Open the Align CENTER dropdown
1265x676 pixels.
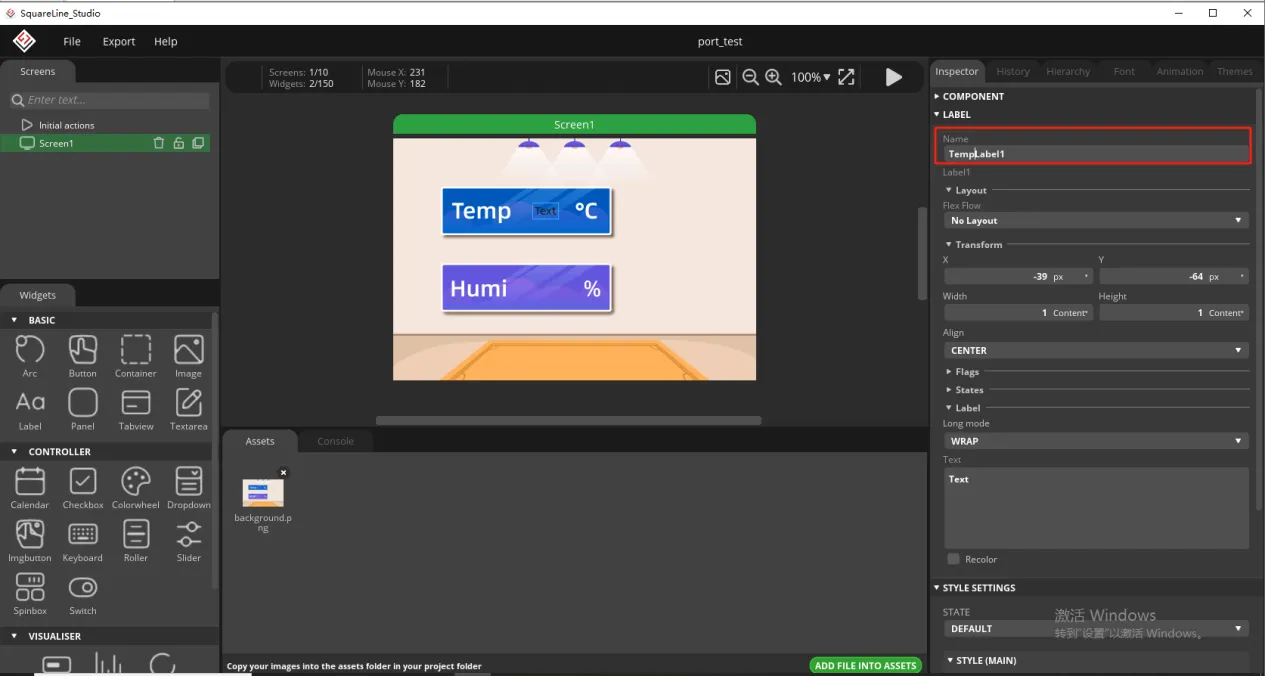(1095, 350)
